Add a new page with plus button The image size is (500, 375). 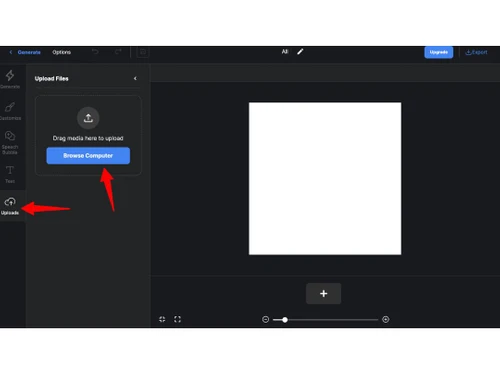[323, 294]
